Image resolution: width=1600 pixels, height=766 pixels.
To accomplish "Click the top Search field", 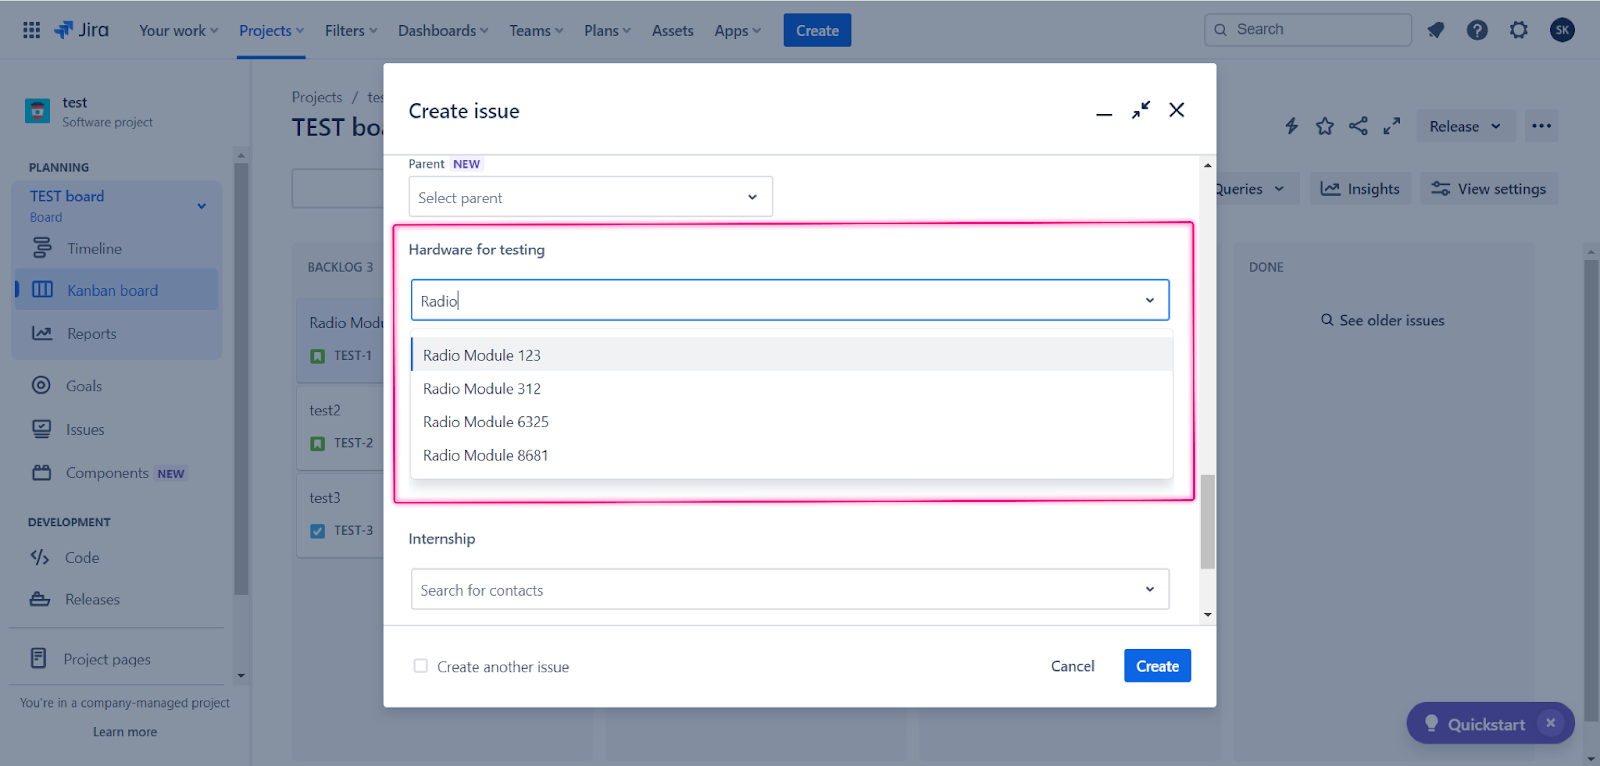I will pos(1308,30).
